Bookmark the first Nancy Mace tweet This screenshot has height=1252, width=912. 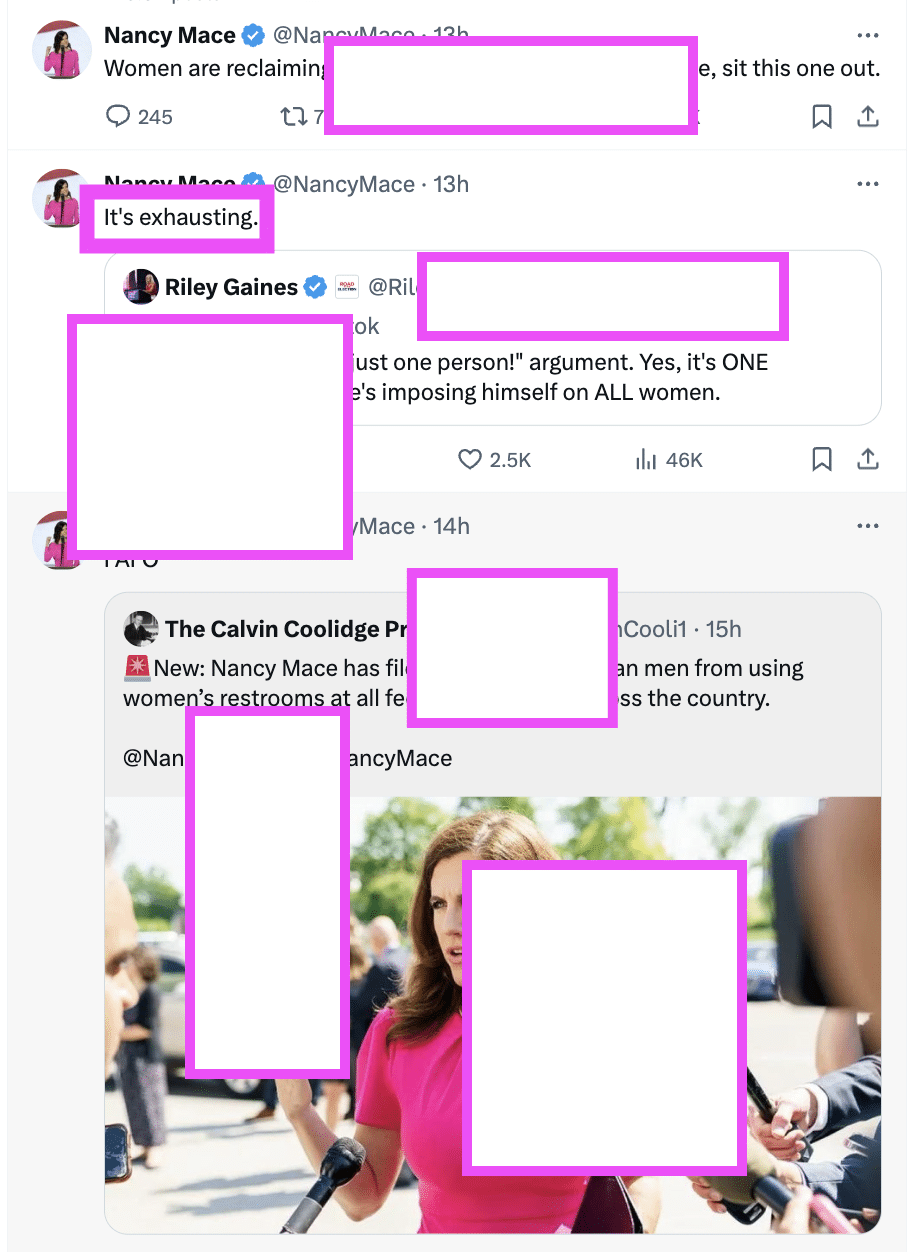coord(822,117)
